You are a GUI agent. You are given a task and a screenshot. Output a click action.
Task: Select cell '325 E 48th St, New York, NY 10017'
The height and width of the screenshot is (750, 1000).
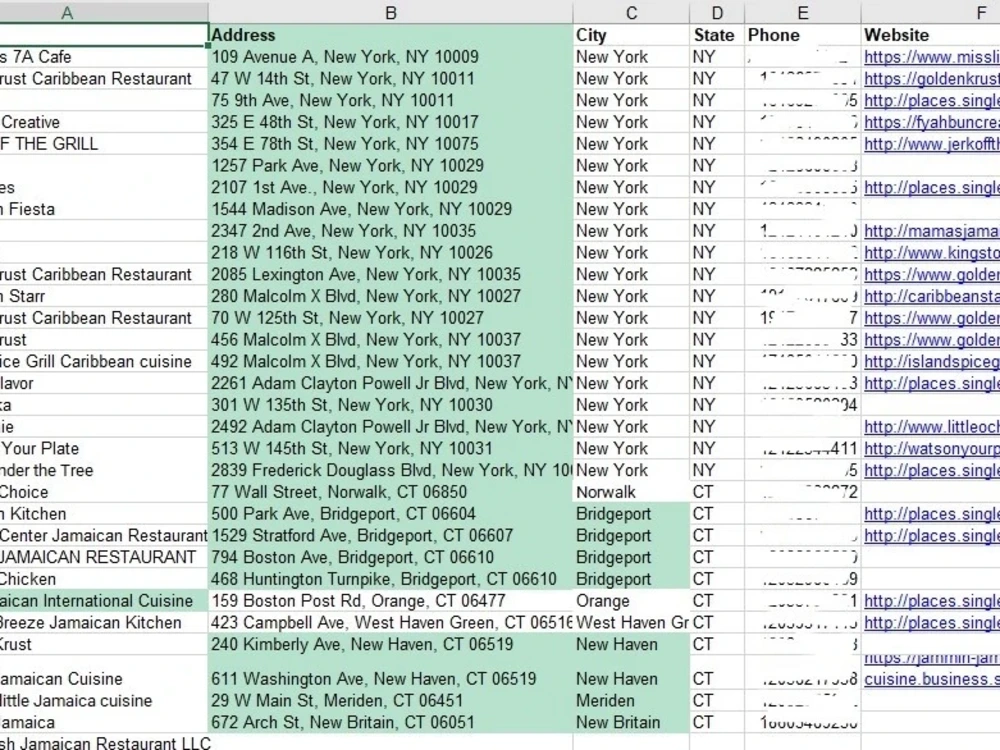click(x=390, y=122)
